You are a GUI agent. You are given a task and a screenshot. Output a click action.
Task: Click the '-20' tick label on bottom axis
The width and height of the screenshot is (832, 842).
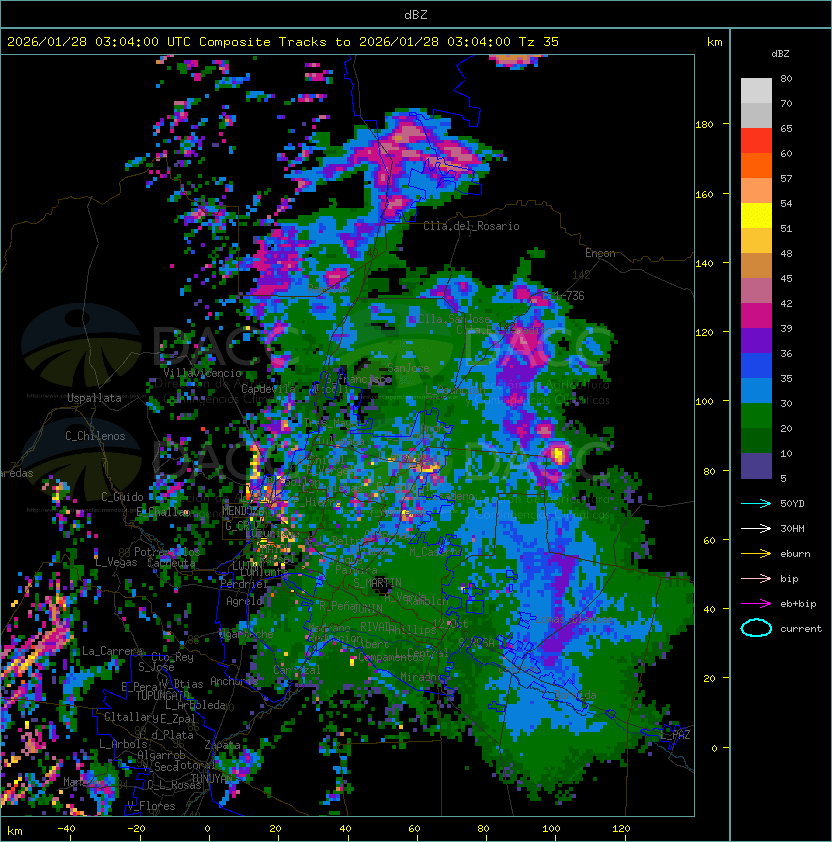point(136,829)
